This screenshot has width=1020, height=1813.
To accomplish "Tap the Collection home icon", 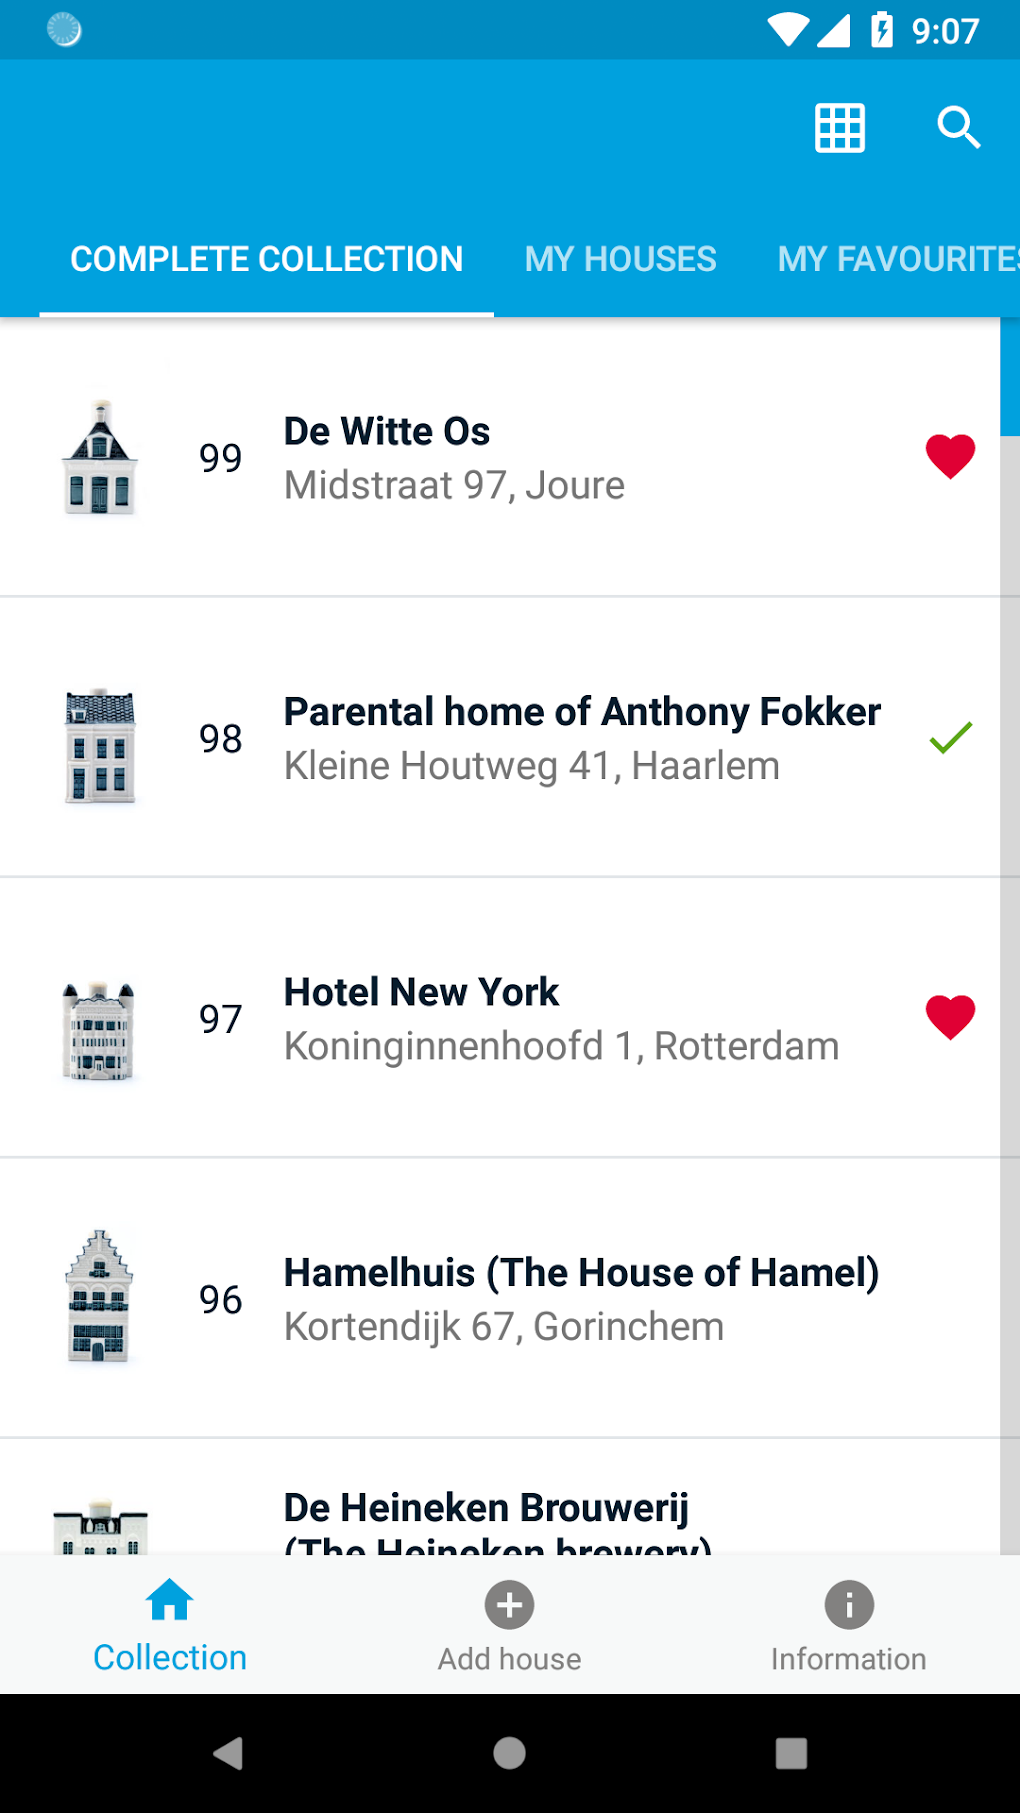I will tap(170, 1600).
